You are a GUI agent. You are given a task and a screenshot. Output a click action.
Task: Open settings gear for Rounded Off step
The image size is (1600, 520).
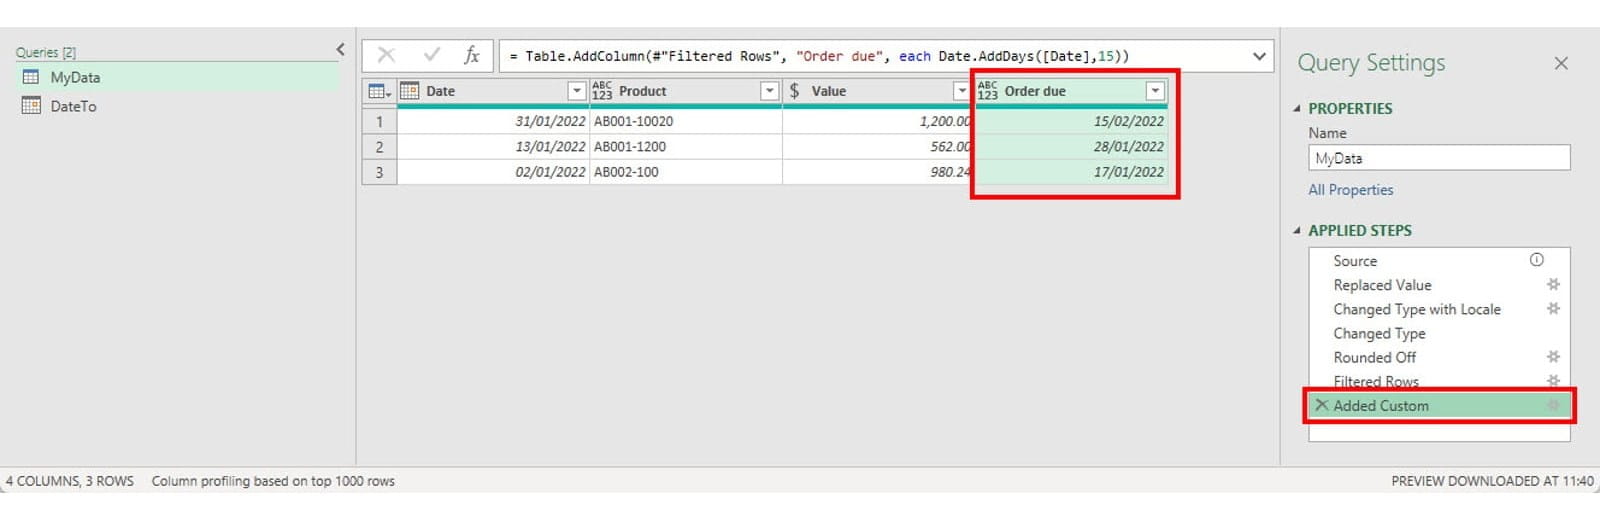tap(1553, 357)
